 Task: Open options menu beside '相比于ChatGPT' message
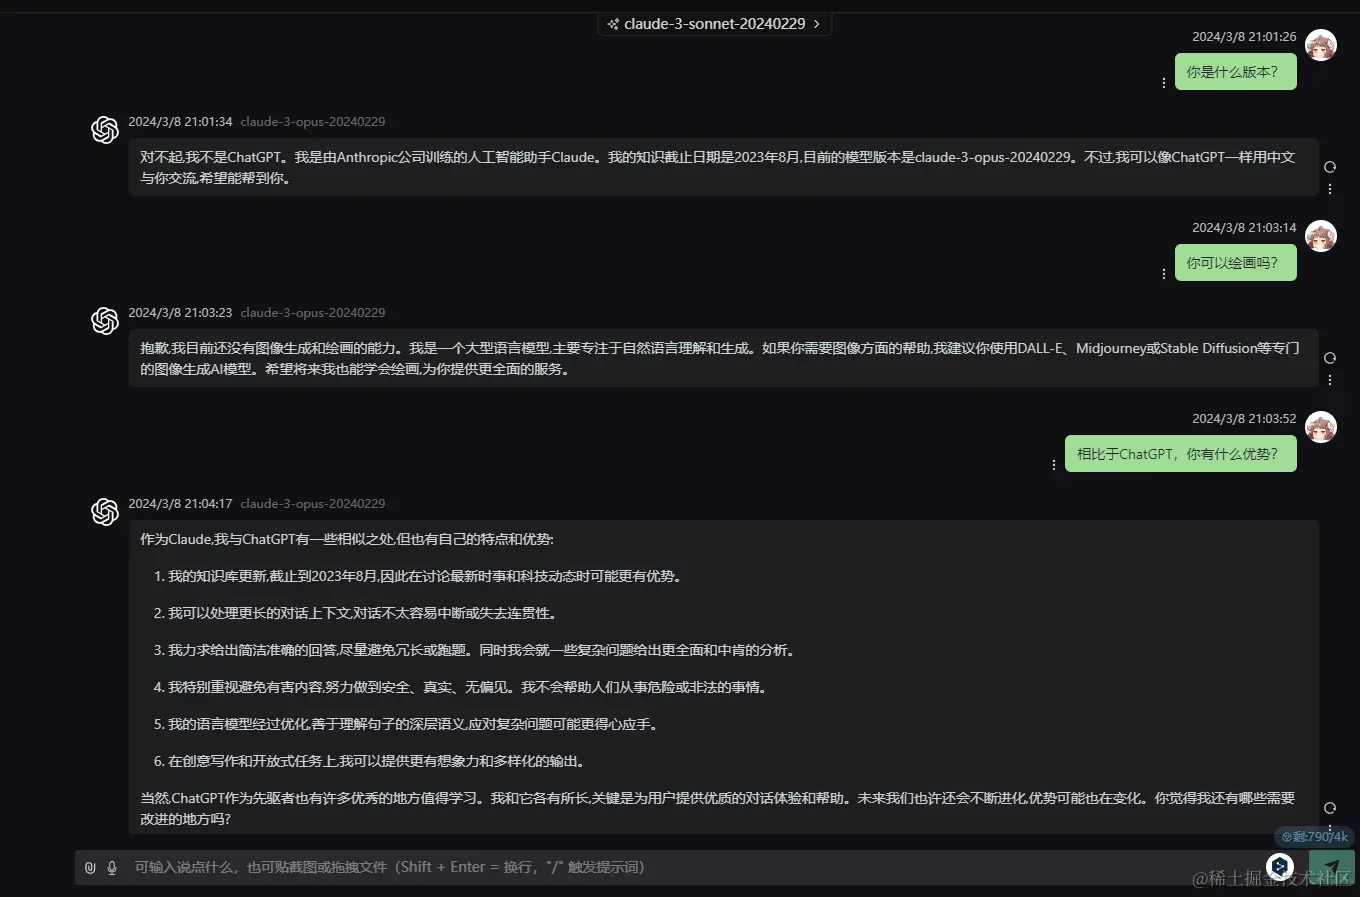[x=1054, y=465]
